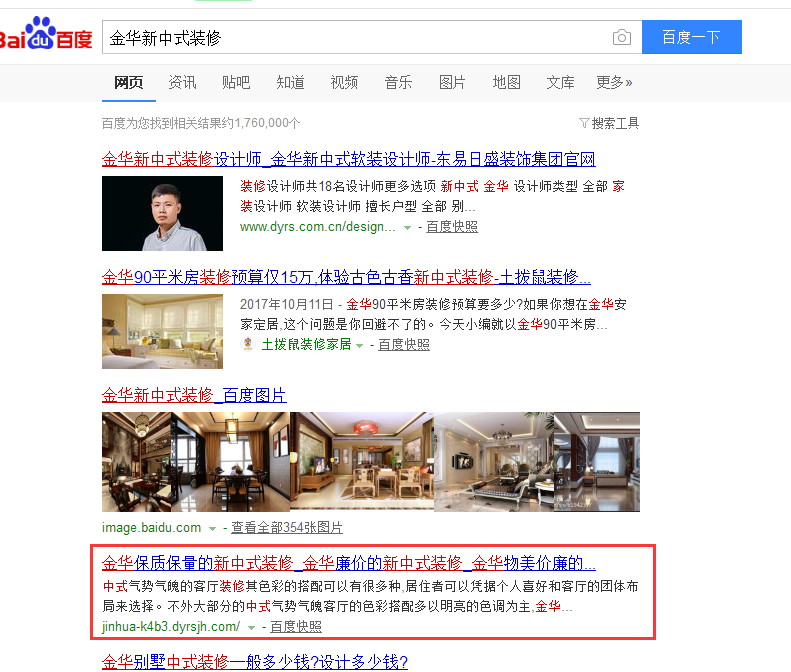
Task: Switch to the 图片 tab
Action: pos(452,82)
